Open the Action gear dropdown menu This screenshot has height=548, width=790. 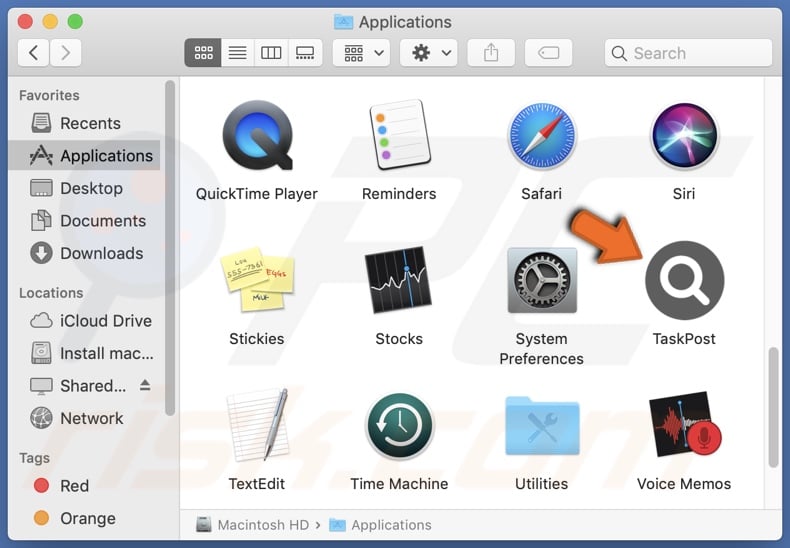(x=429, y=52)
